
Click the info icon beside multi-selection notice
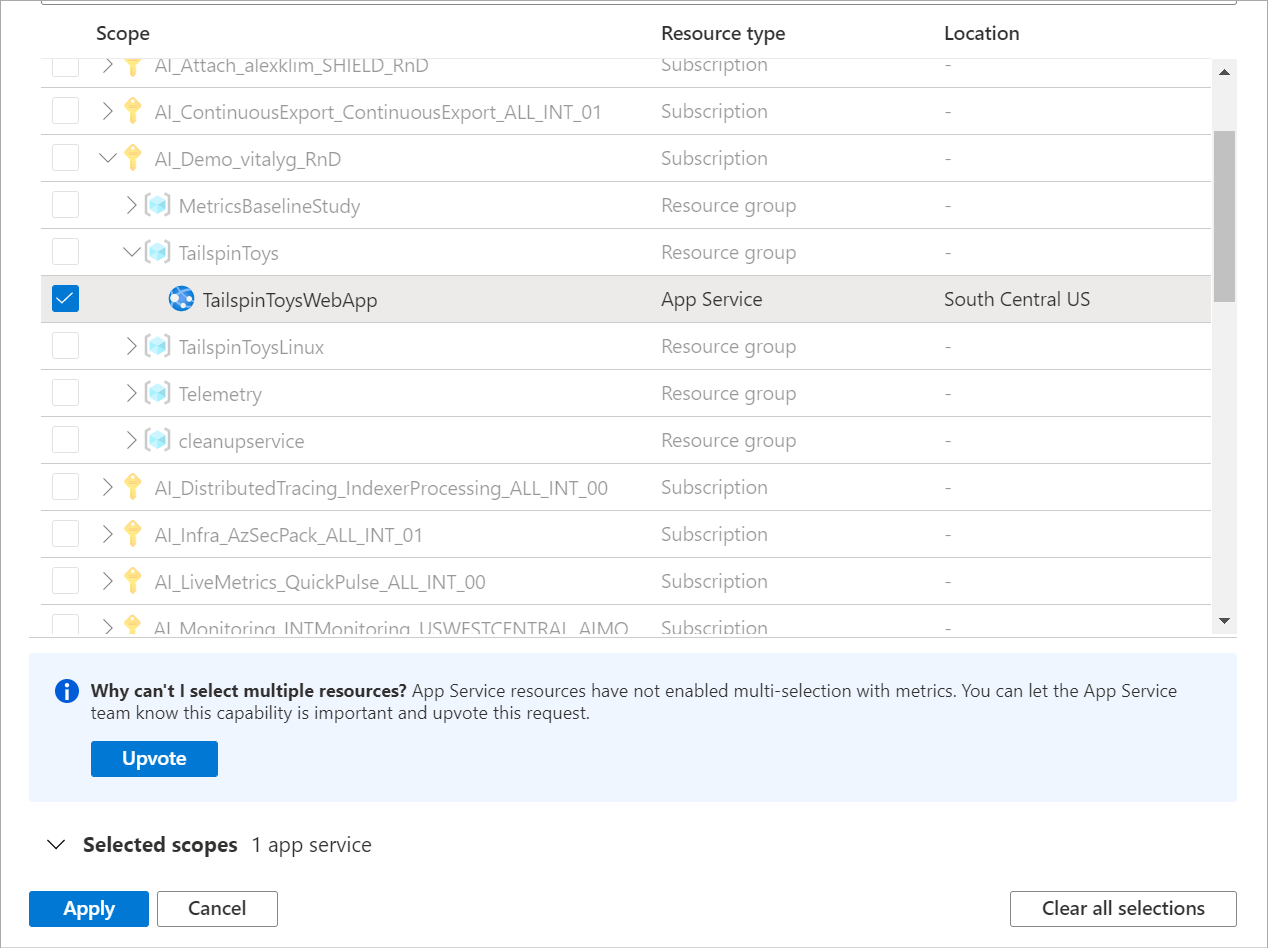(x=67, y=691)
